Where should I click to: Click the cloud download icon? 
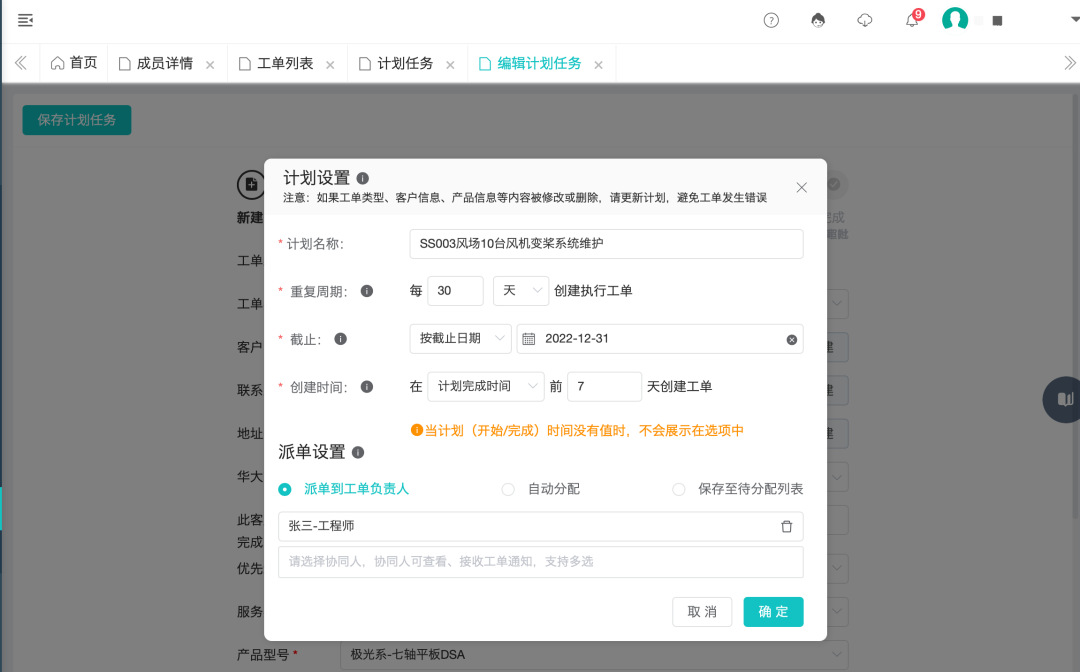point(865,20)
